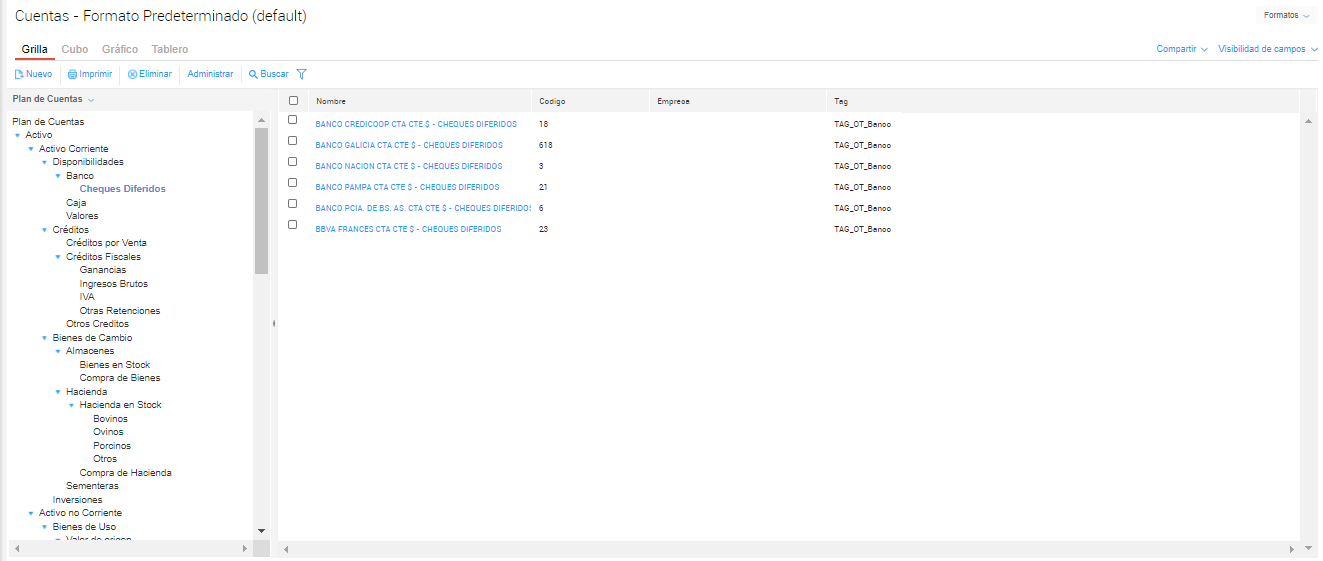
Task: Click the Buscar magnifier icon
Action: (253, 74)
